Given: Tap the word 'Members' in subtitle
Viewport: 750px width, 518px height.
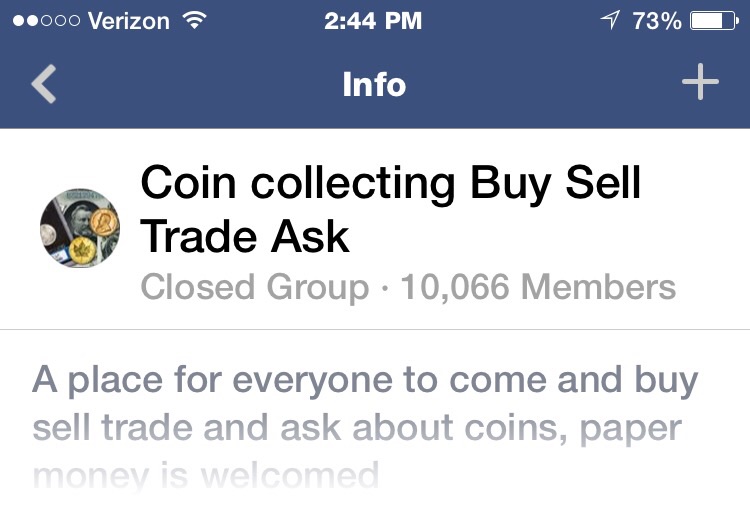Looking at the screenshot, I should (598, 287).
